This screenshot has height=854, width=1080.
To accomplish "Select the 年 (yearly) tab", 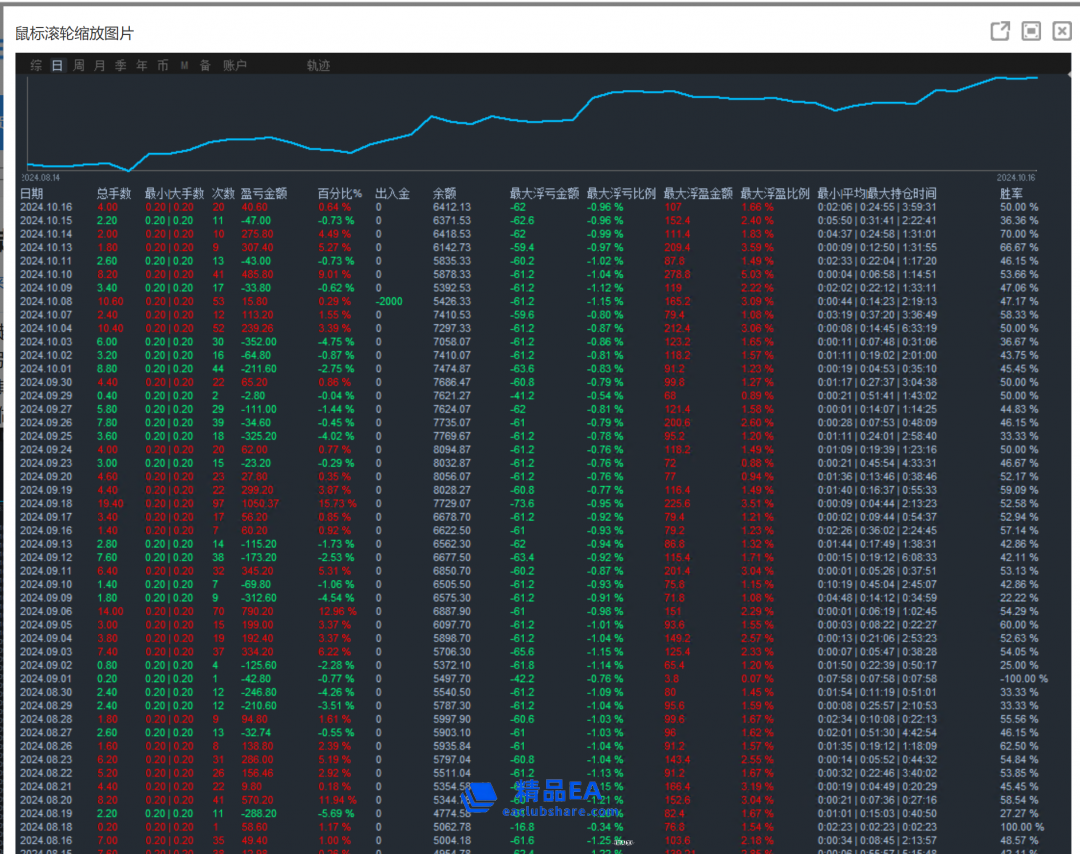I will click(141, 66).
